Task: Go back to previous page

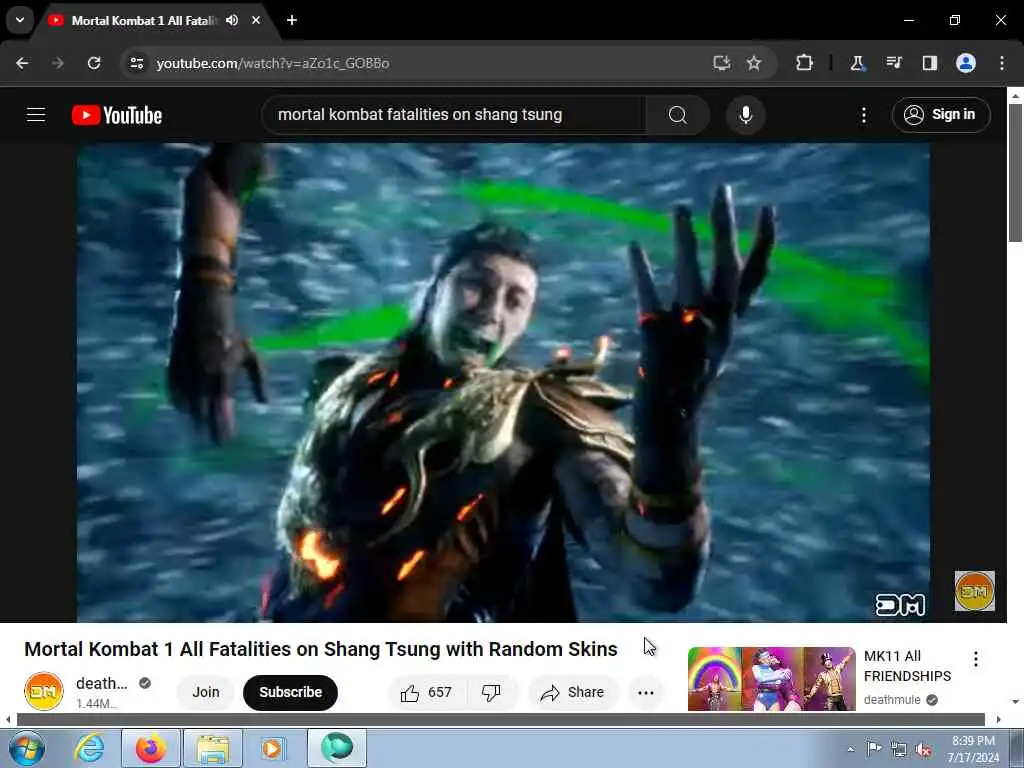Action: tap(22, 63)
